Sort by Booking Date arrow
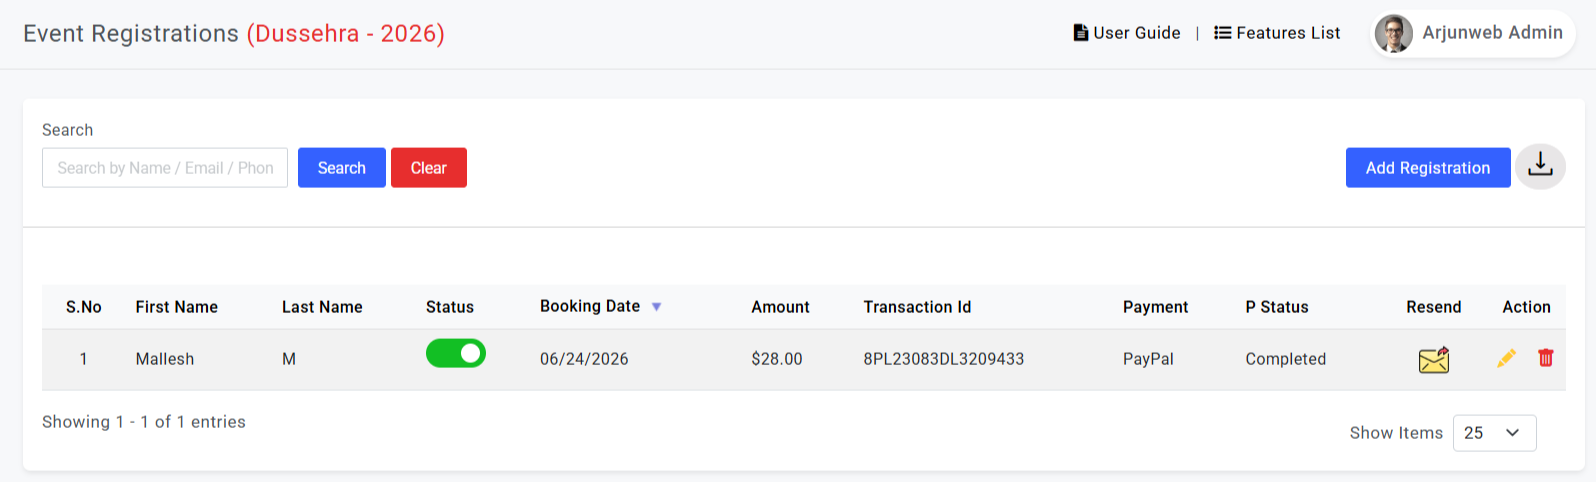 [657, 307]
